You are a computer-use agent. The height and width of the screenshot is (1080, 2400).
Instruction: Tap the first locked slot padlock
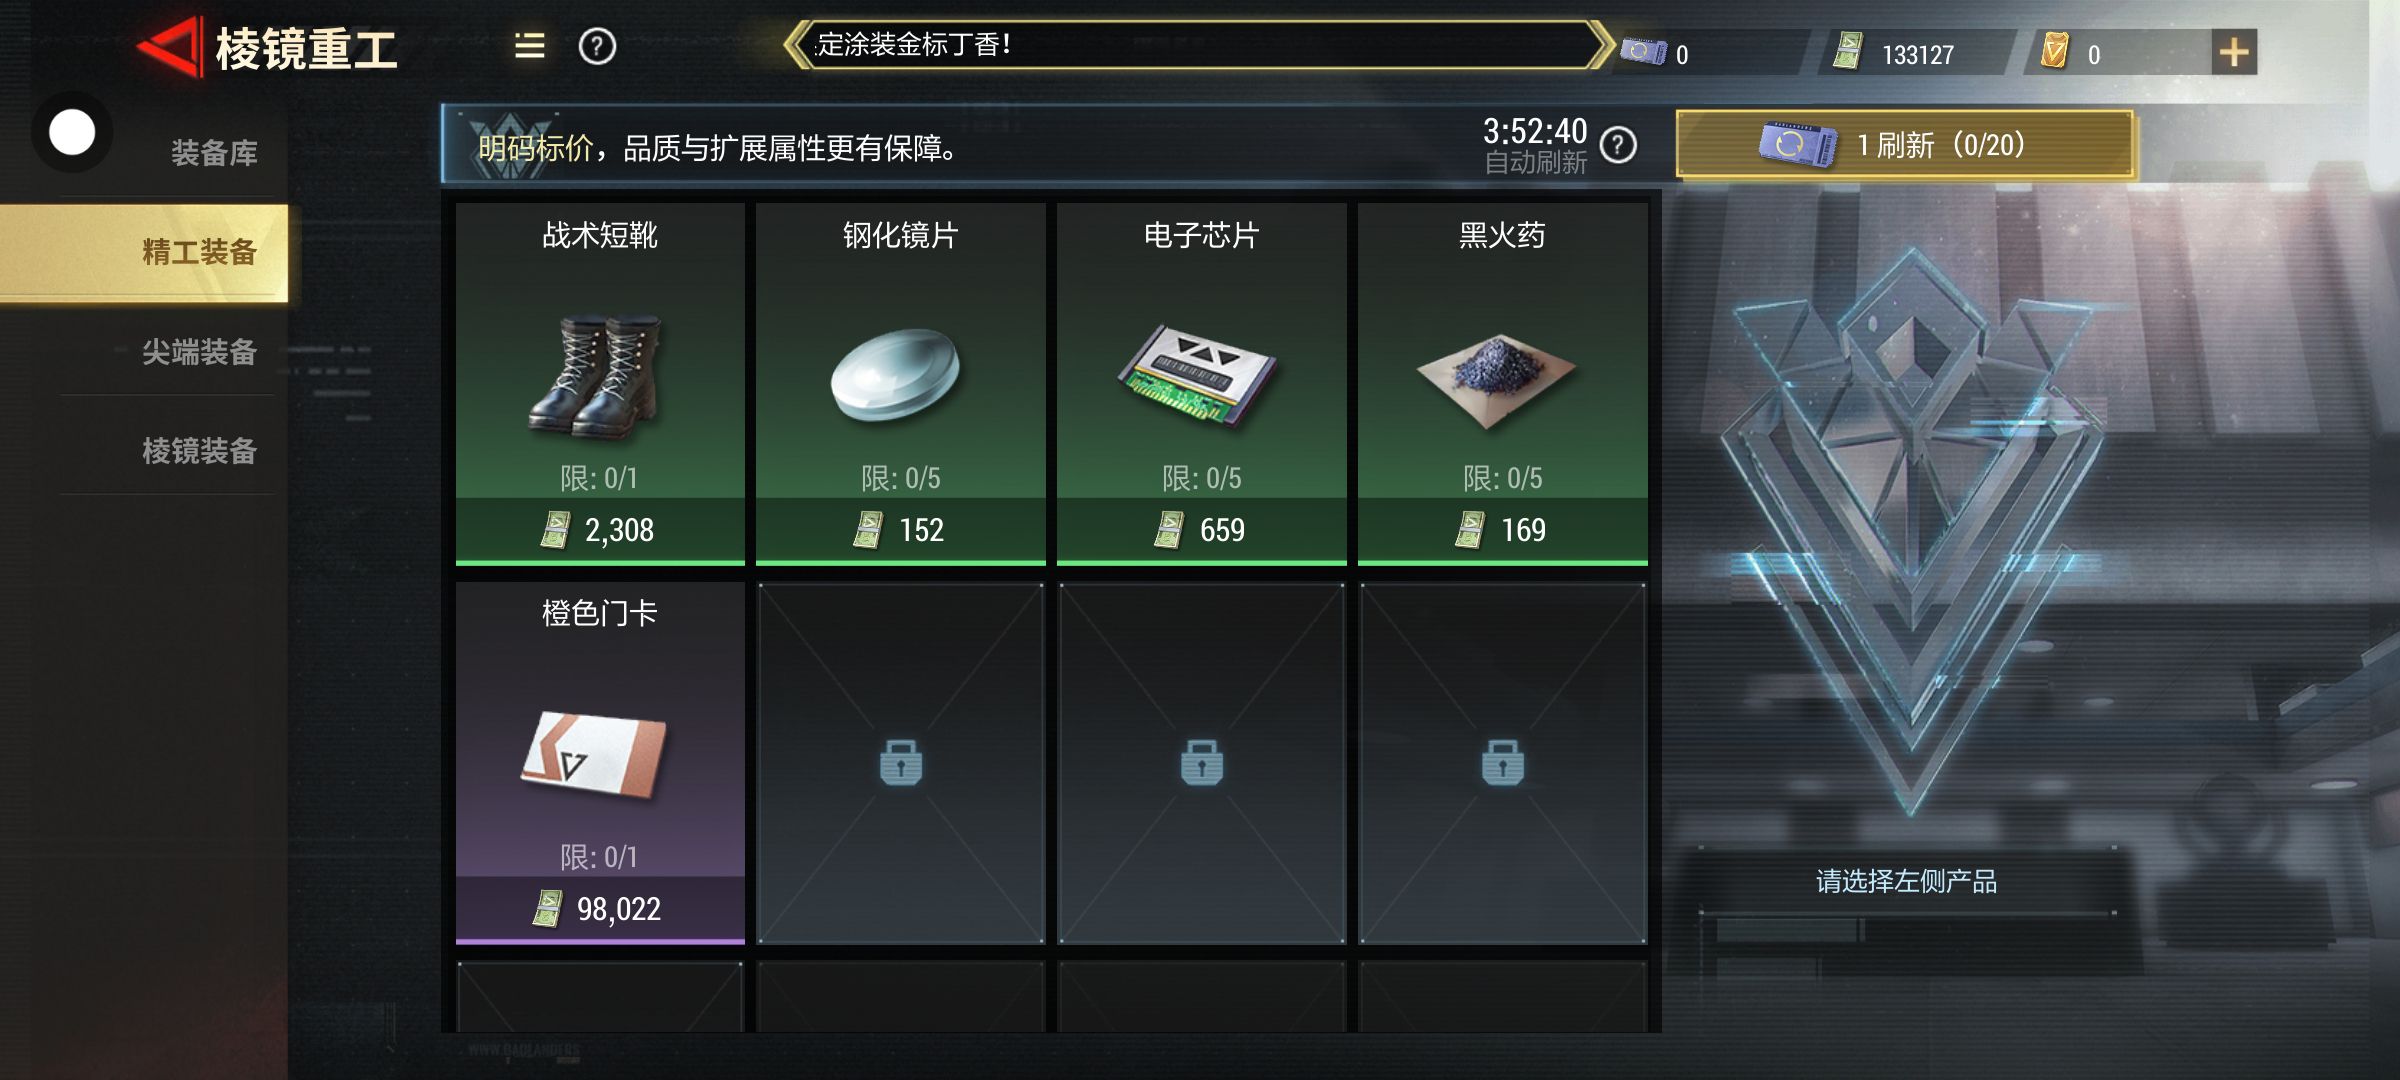901,763
